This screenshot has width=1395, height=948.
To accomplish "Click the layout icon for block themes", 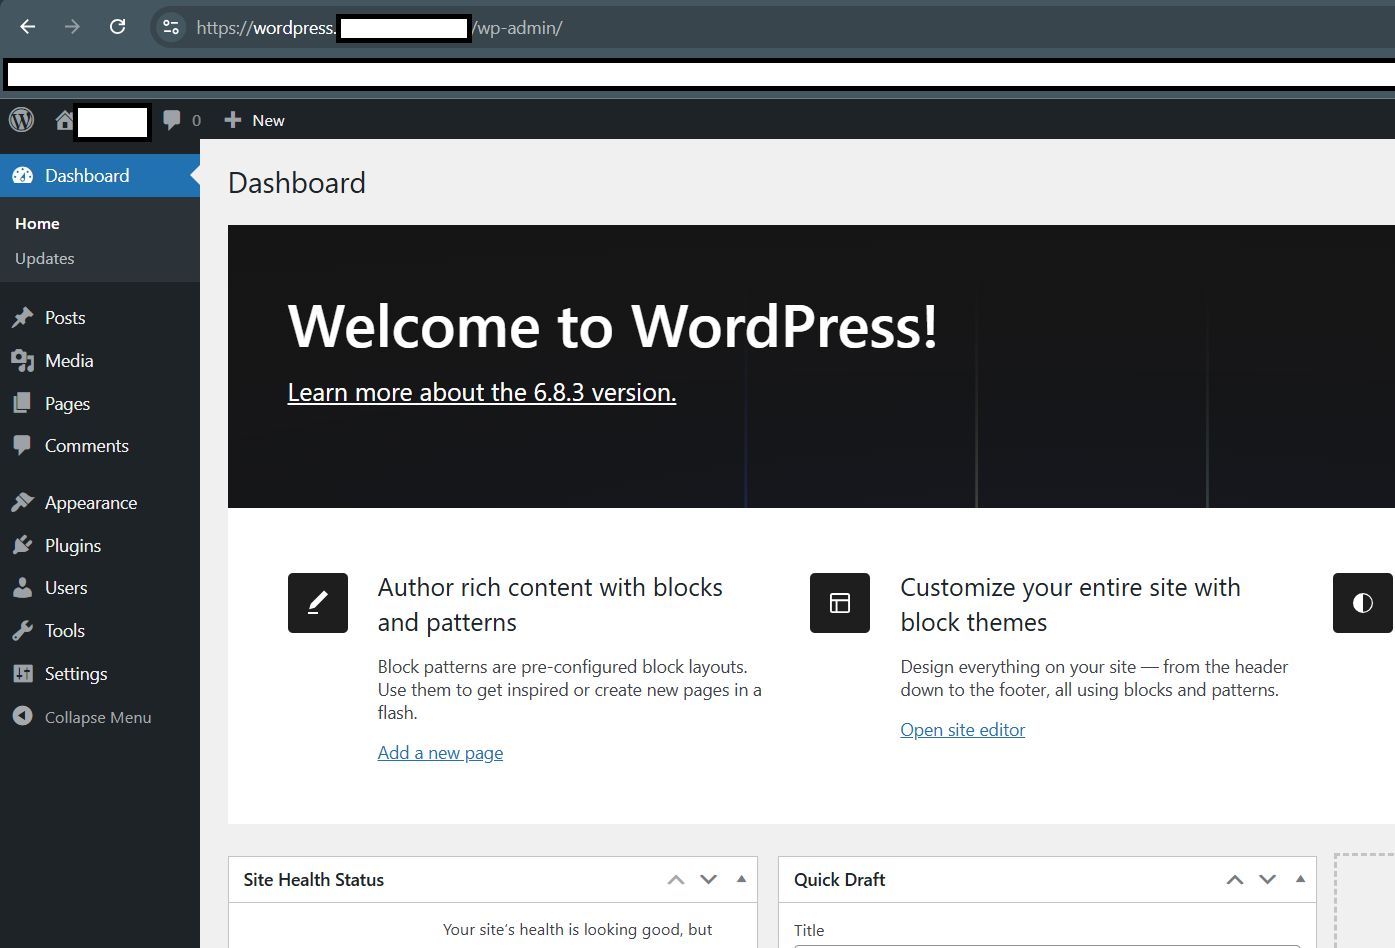I will click(840, 603).
